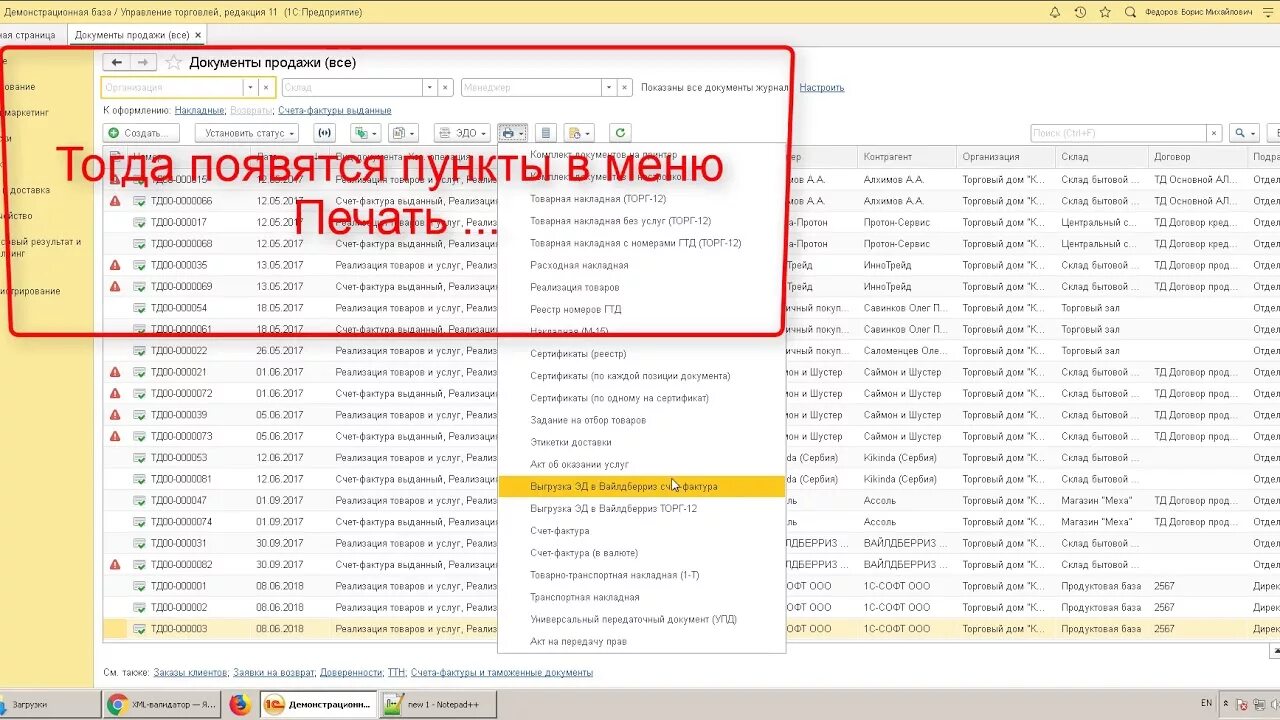Expand the Организация filter dropdown

(x=250, y=88)
